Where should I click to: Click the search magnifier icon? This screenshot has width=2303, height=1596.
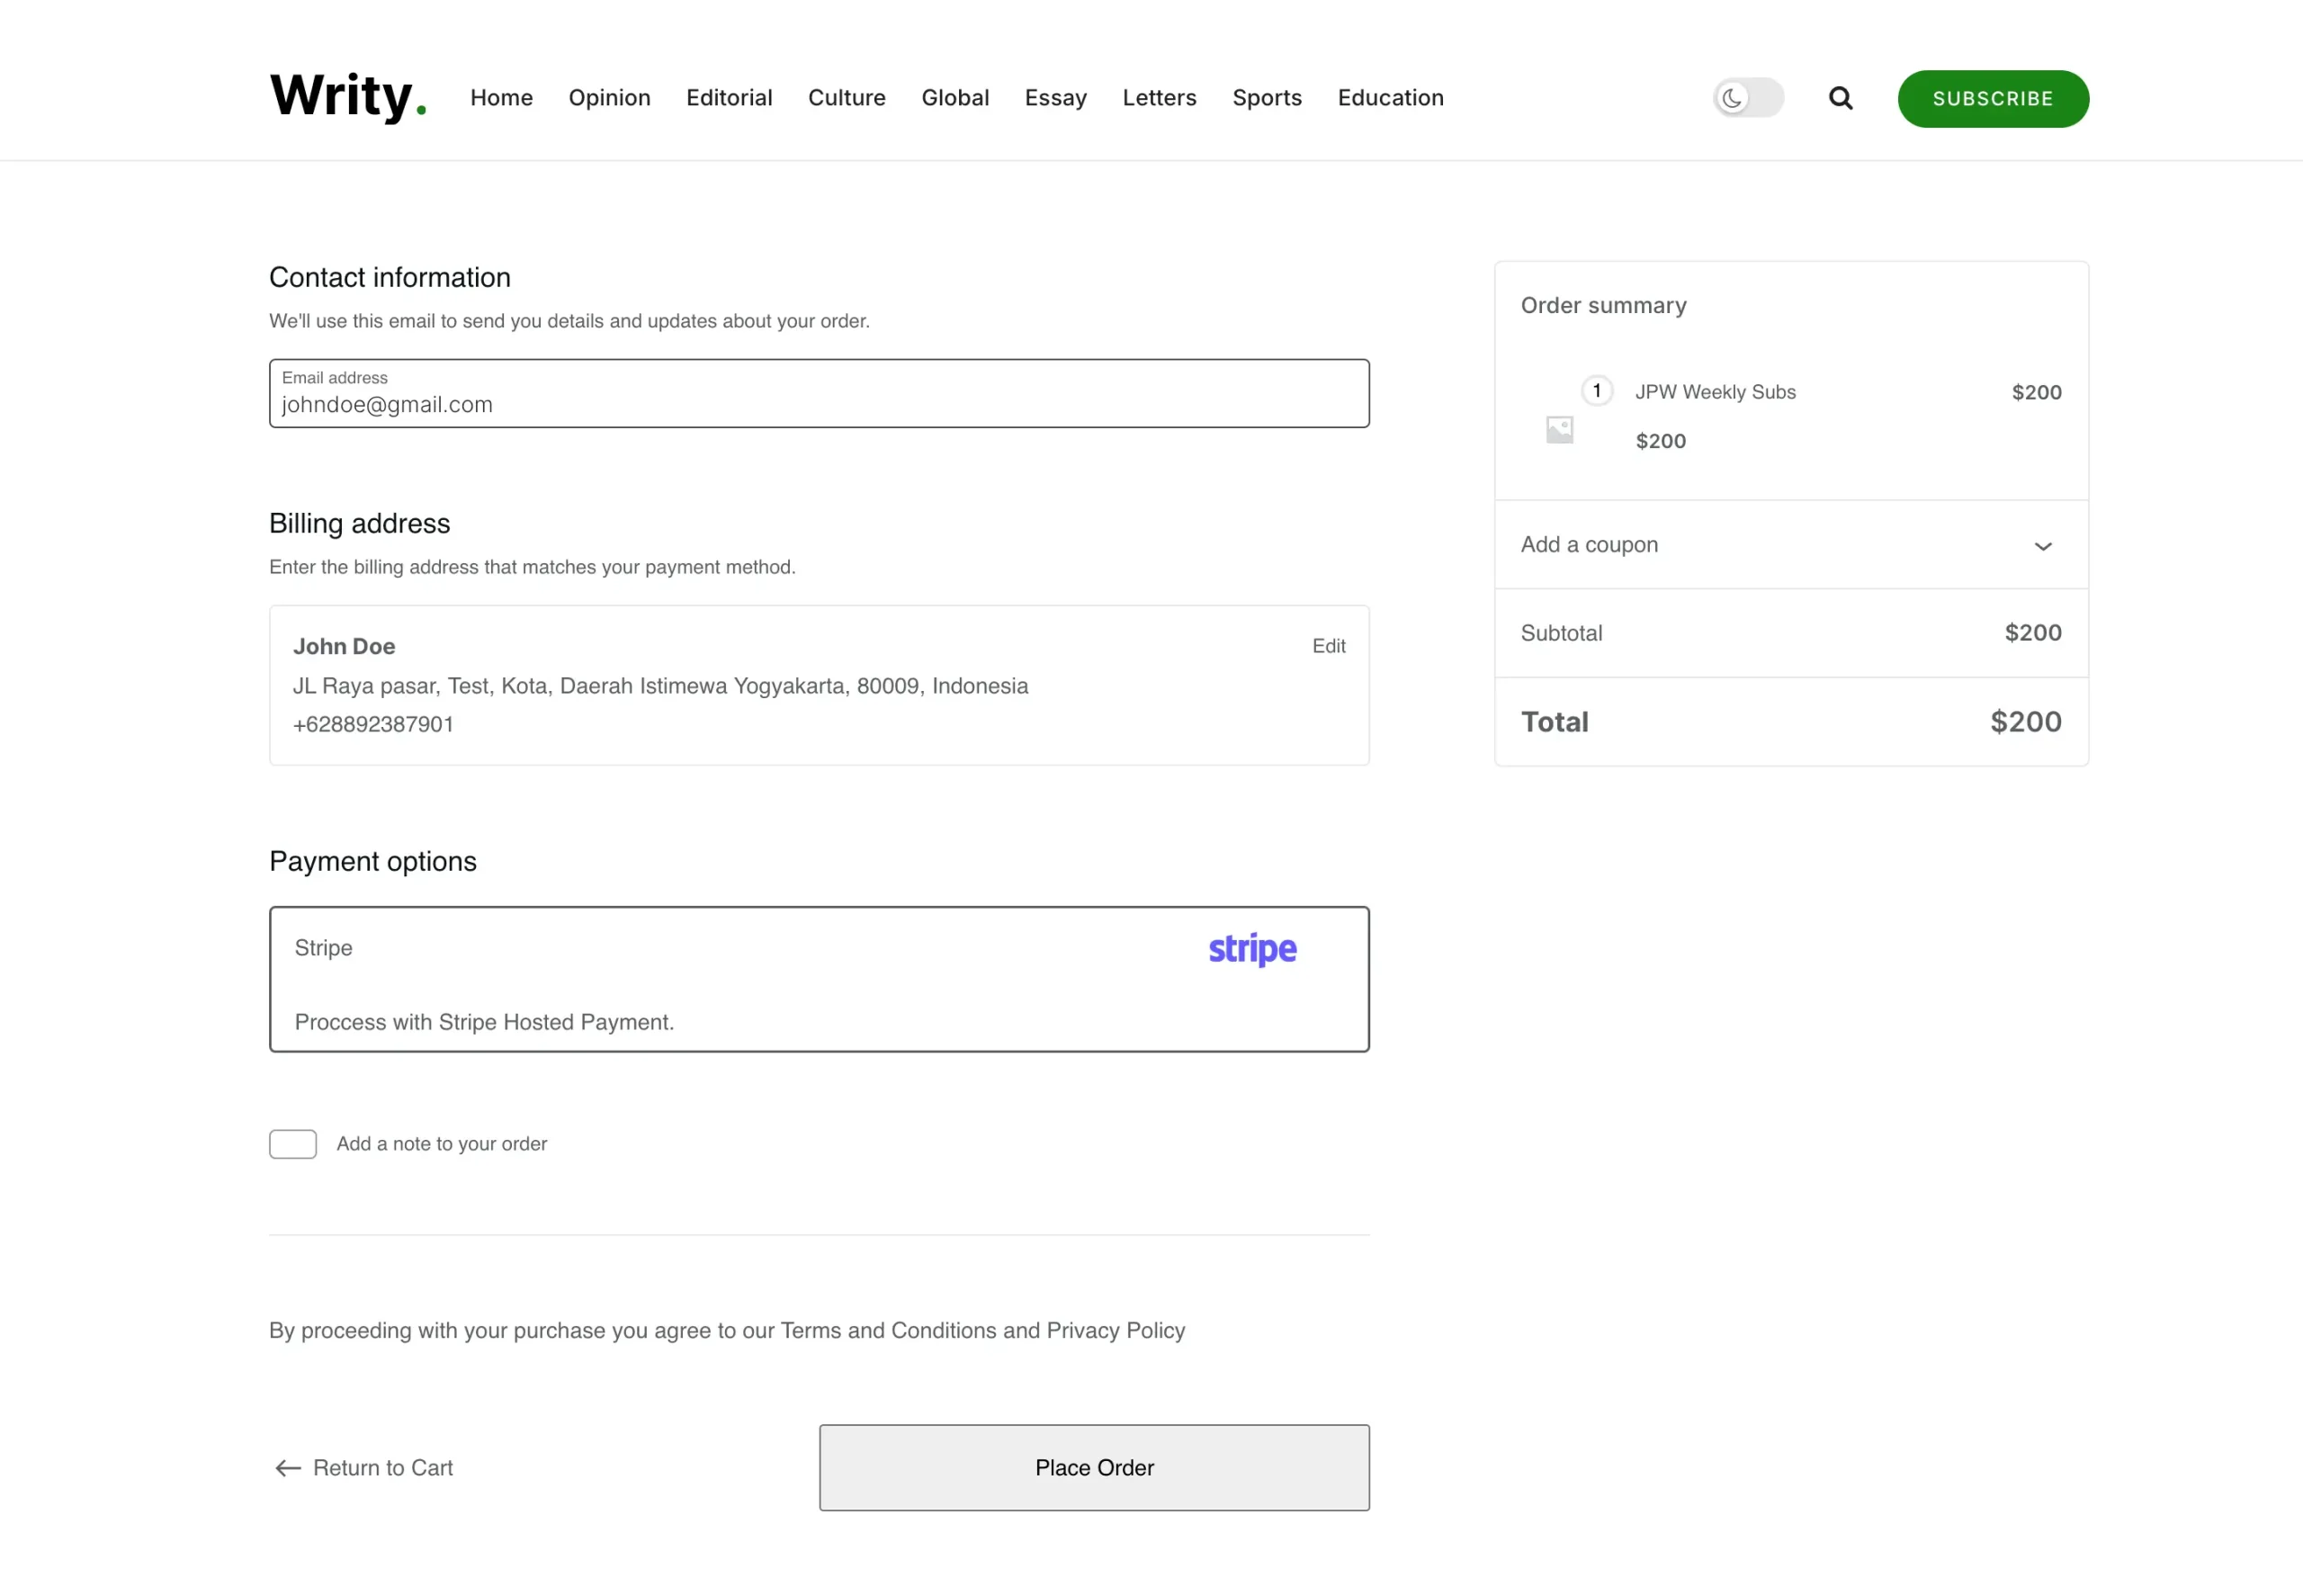click(1840, 98)
